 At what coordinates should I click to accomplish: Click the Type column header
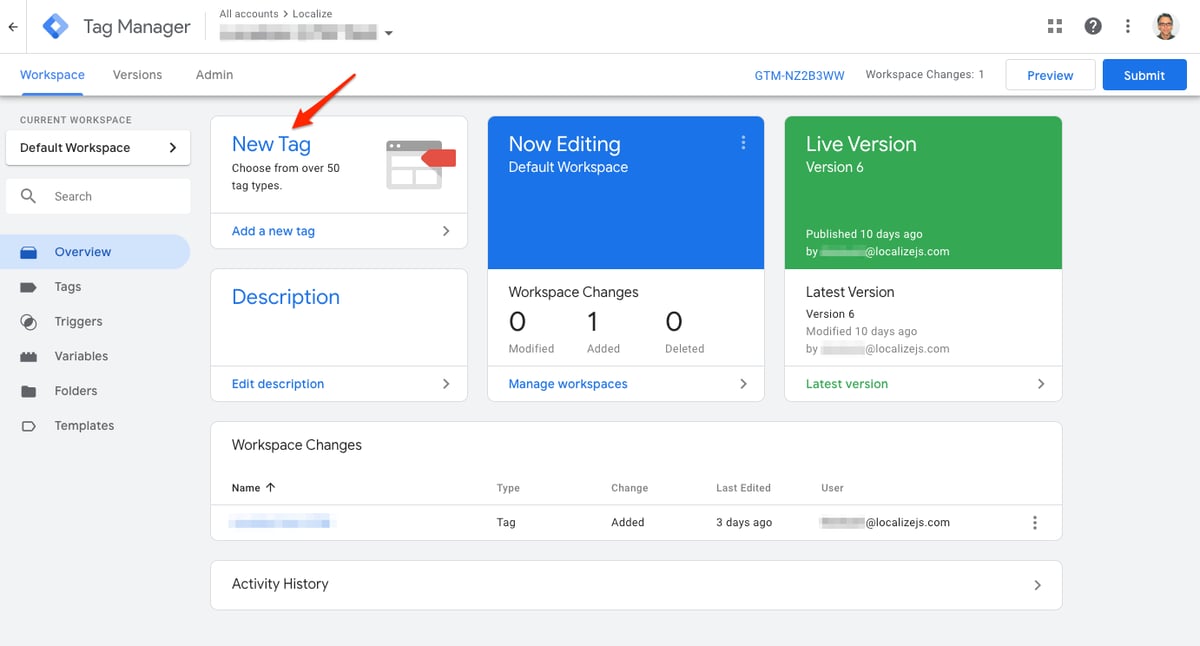click(x=508, y=488)
